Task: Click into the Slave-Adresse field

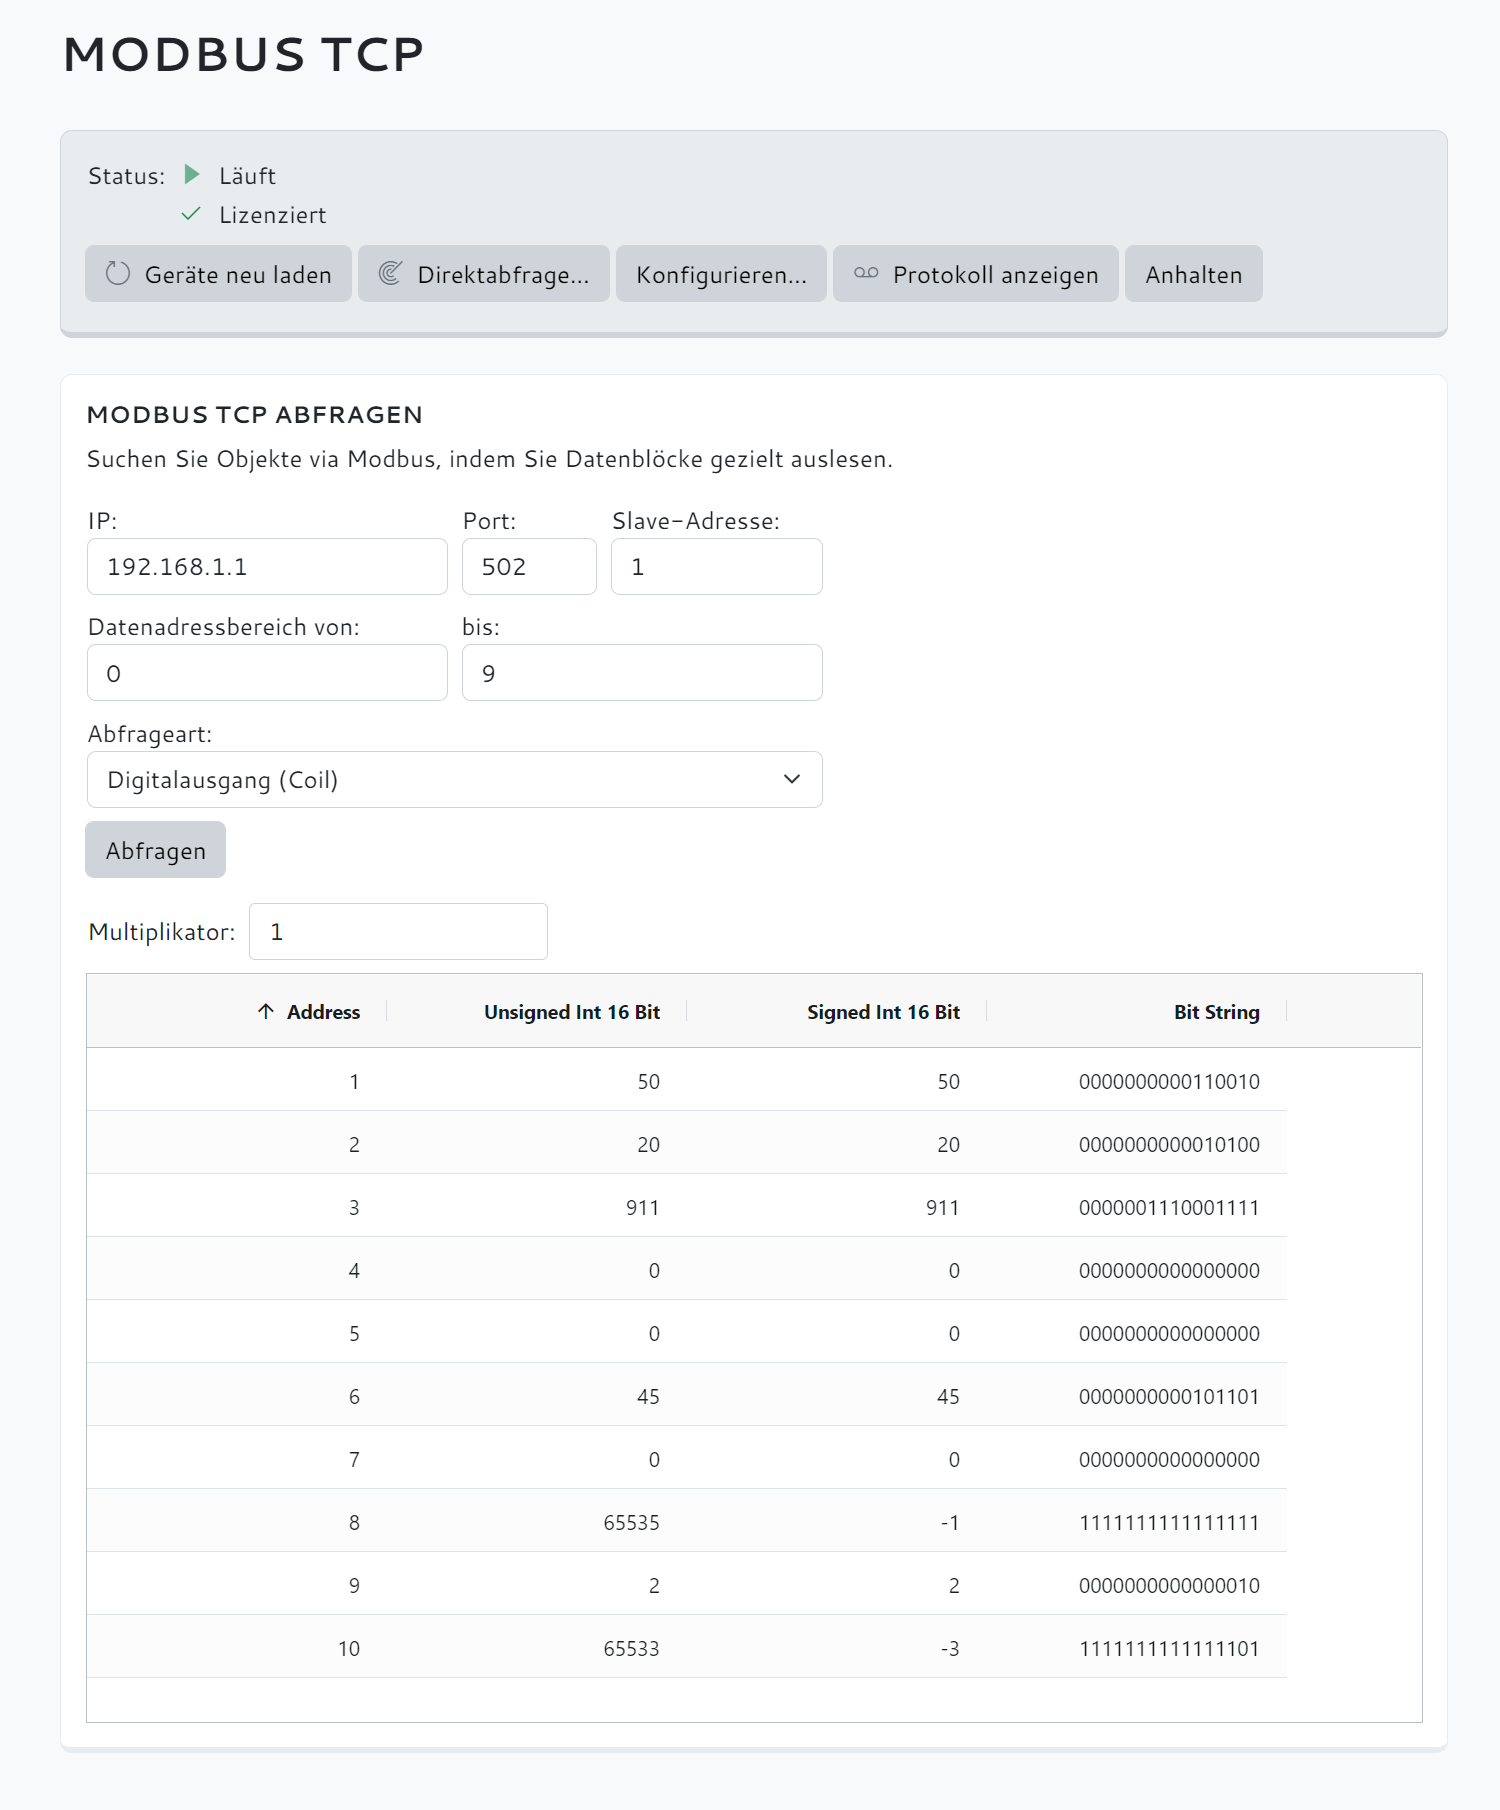Action: [x=717, y=567]
